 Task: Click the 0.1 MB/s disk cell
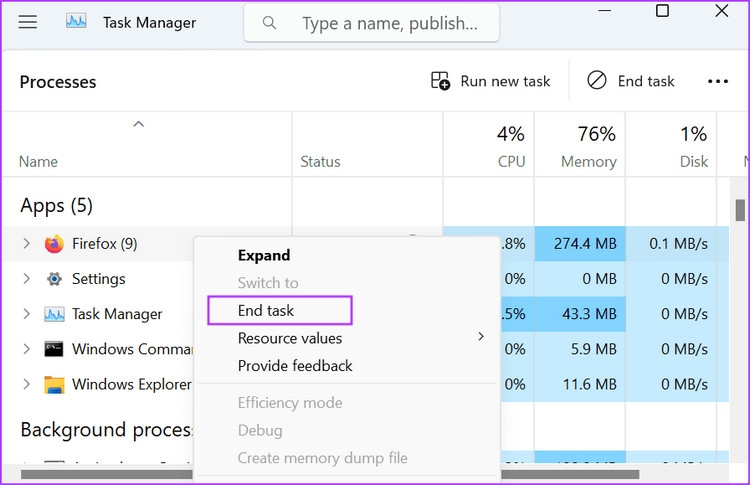671,244
